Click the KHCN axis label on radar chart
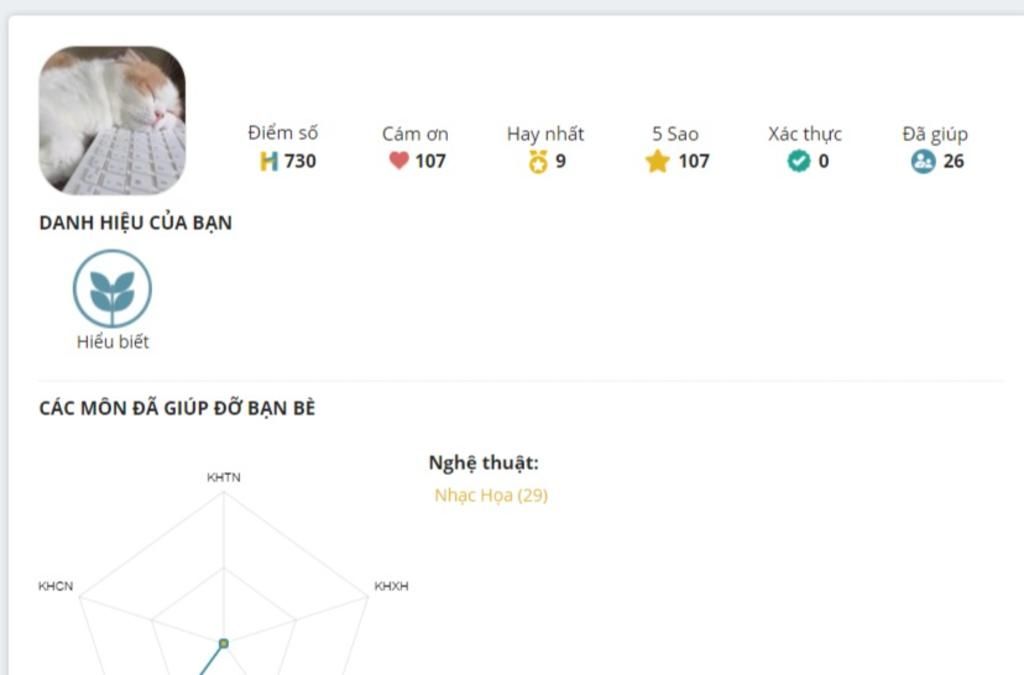 [55, 586]
